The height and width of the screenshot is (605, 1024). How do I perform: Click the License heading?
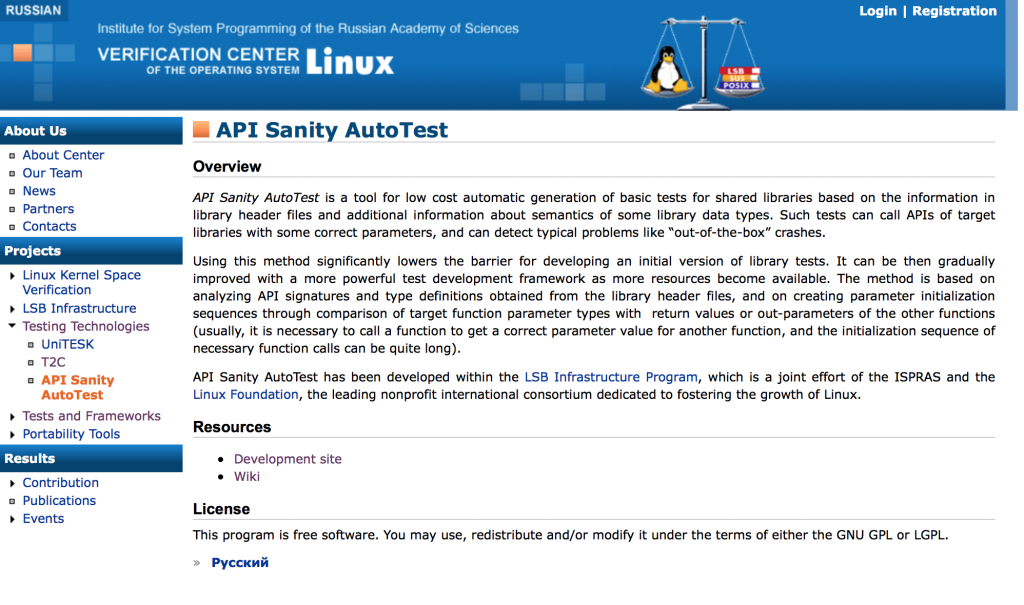221,509
